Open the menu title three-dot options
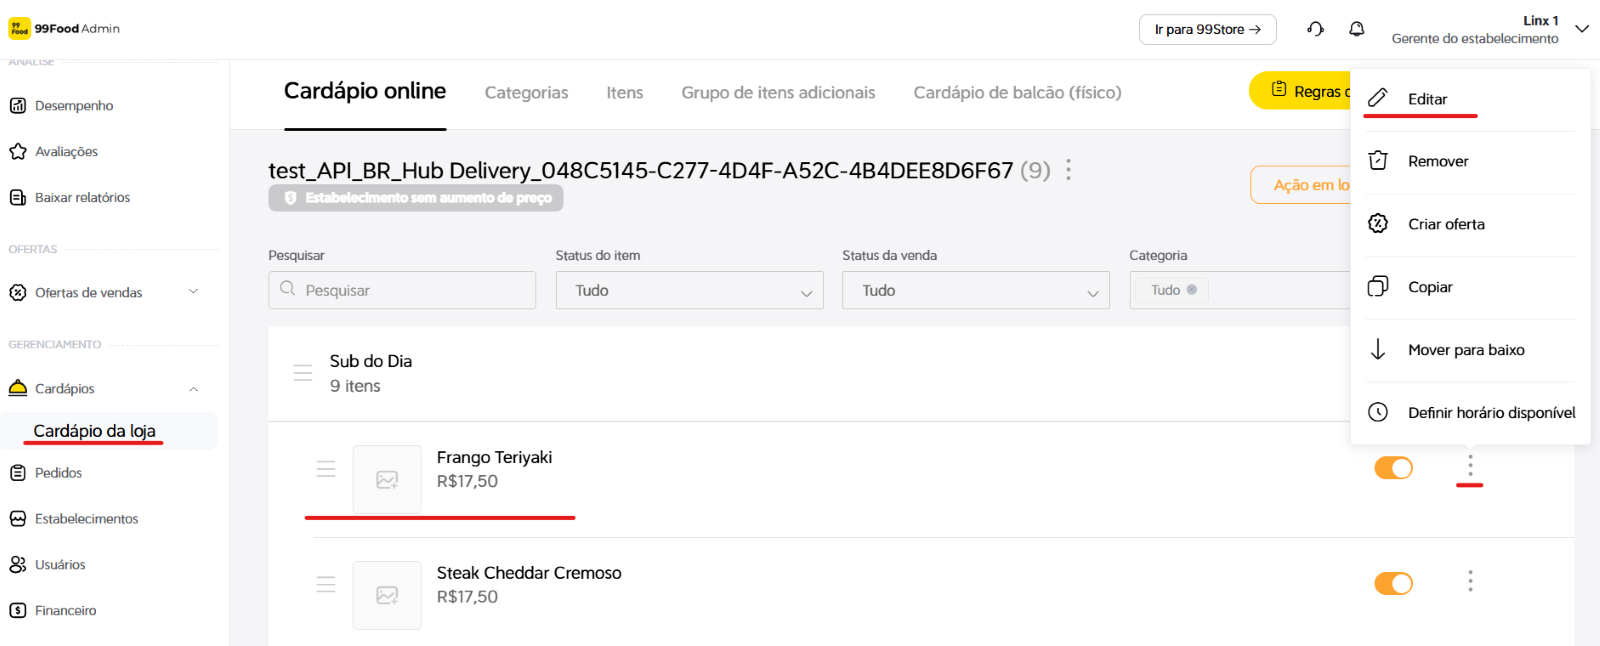The height and width of the screenshot is (646, 1600). coord(1069,170)
